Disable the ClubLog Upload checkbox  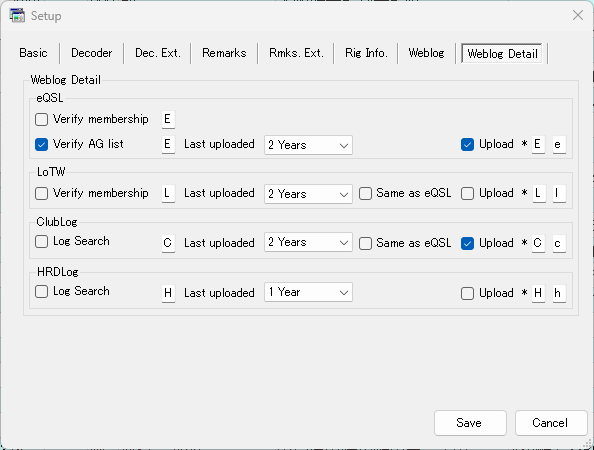click(x=467, y=243)
